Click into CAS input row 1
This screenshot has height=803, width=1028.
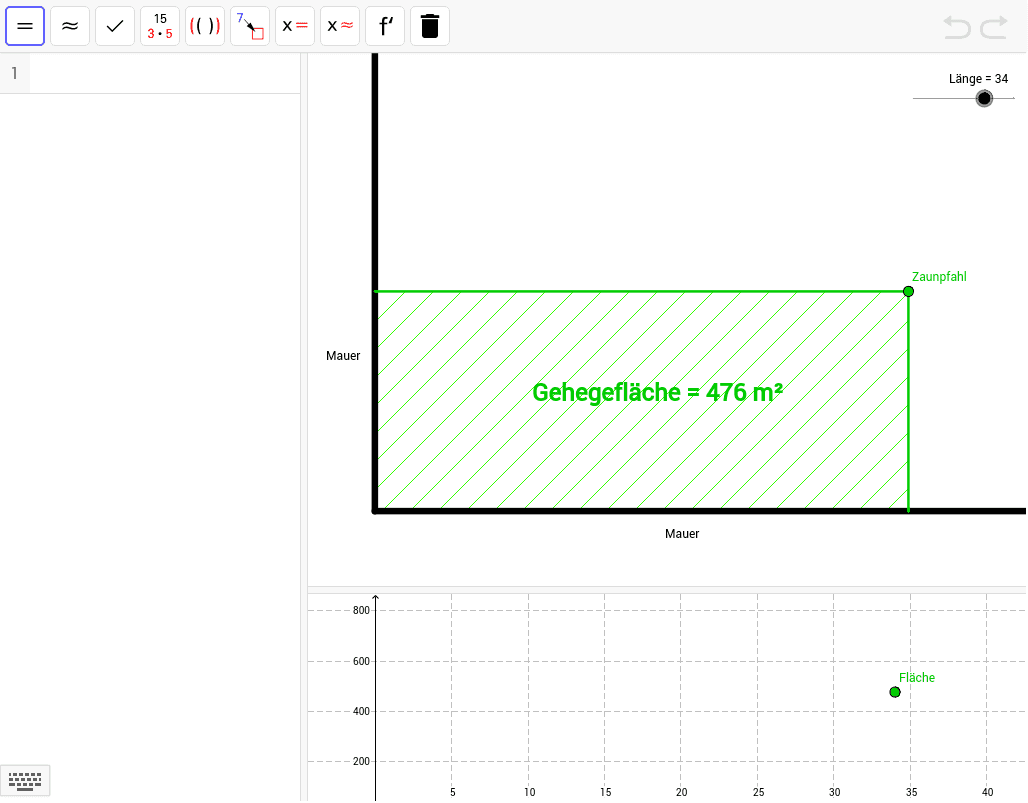coord(165,73)
